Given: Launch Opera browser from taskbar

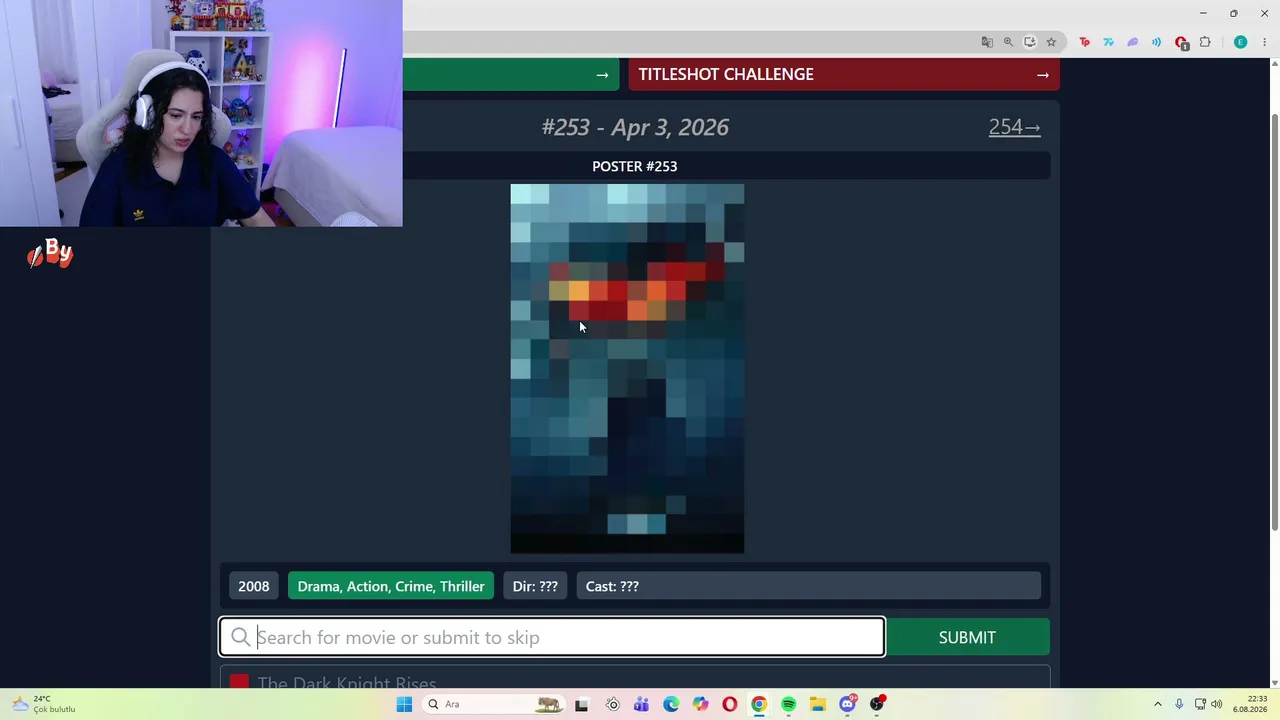Looking at the screenshot, I should point(730,704).
